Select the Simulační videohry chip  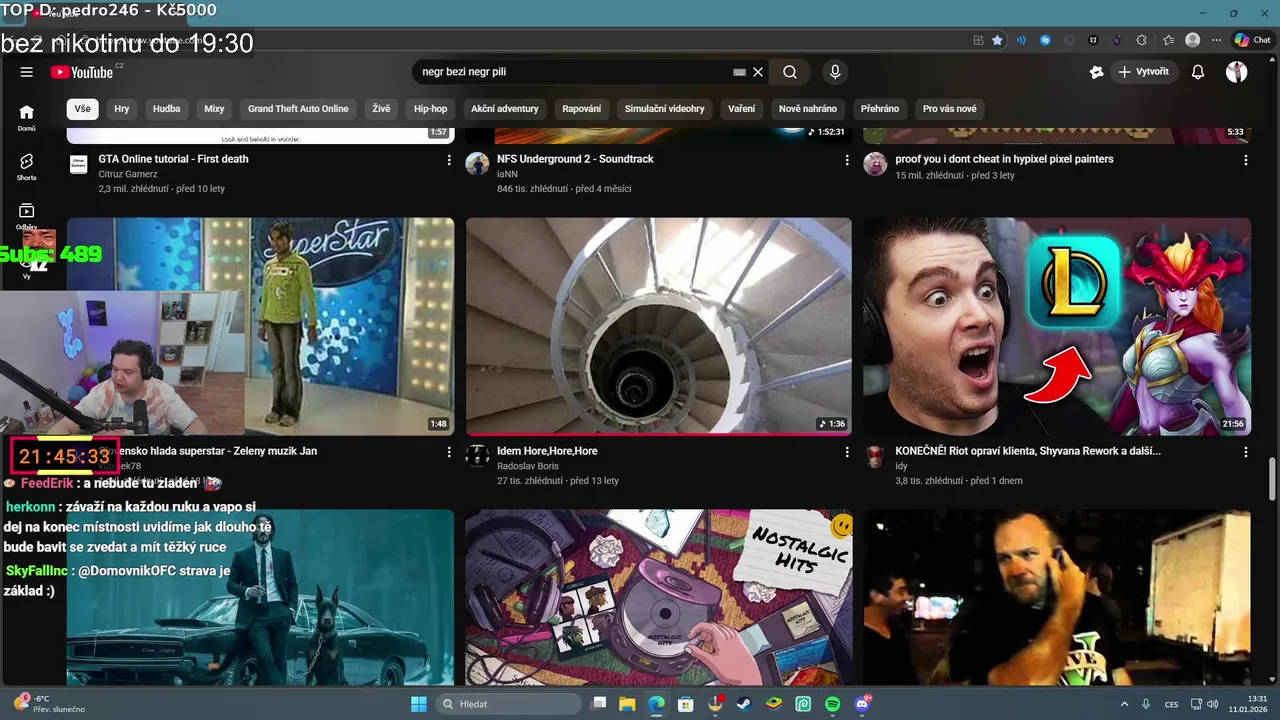665,109
